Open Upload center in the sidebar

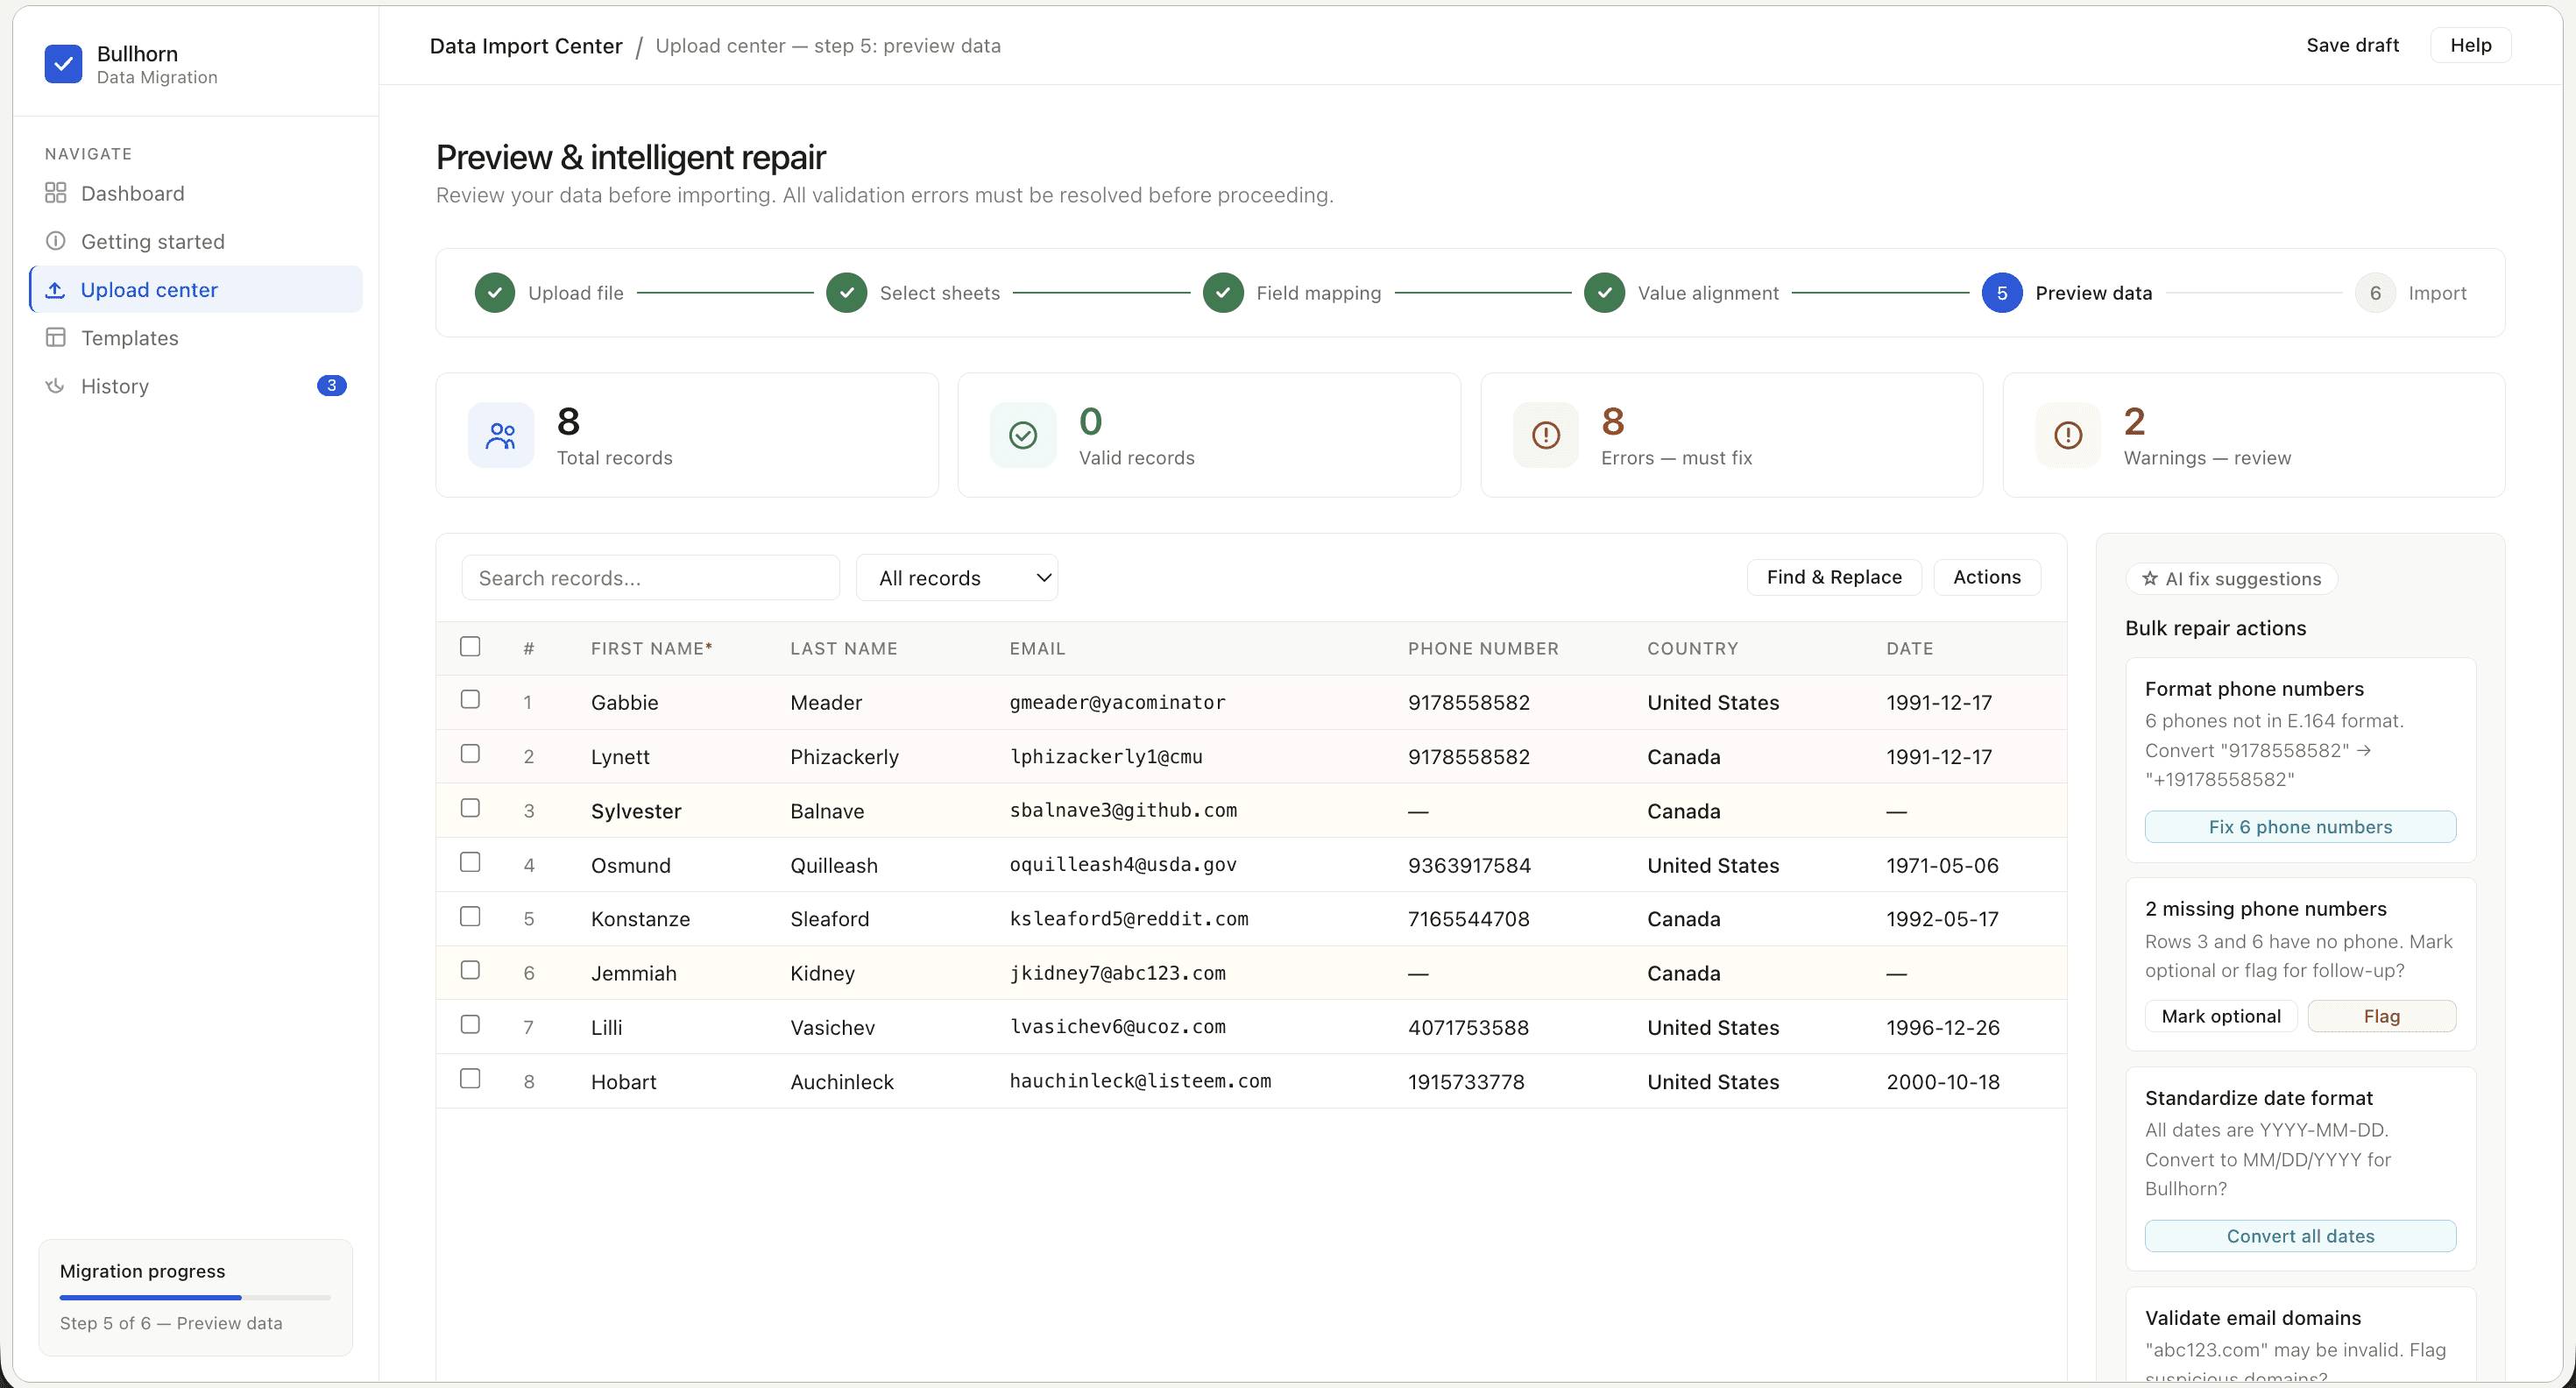click(x=196, y=290)
